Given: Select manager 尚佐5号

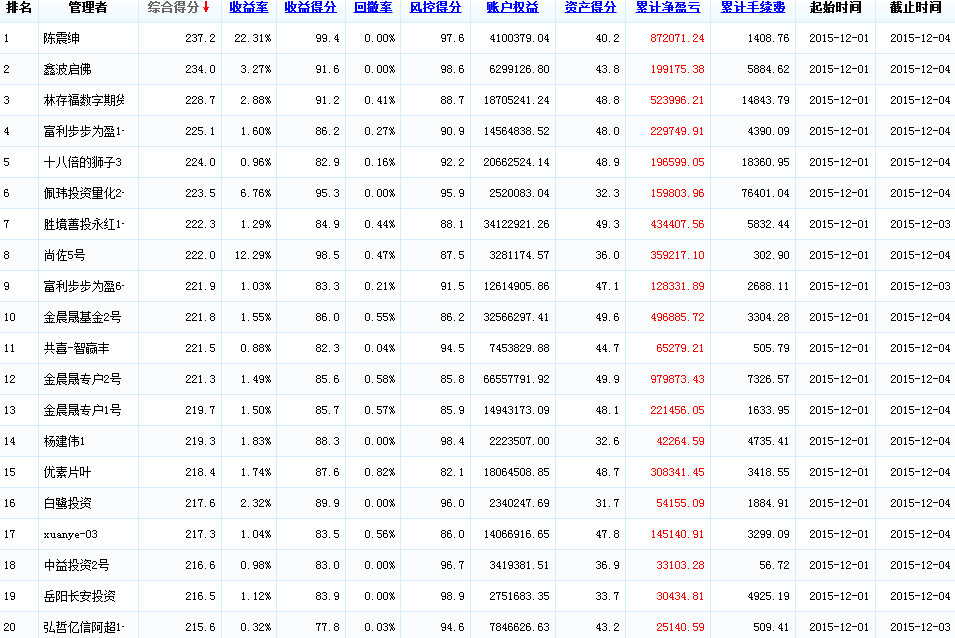Looking at the screenshot, I should pos(64,256).
